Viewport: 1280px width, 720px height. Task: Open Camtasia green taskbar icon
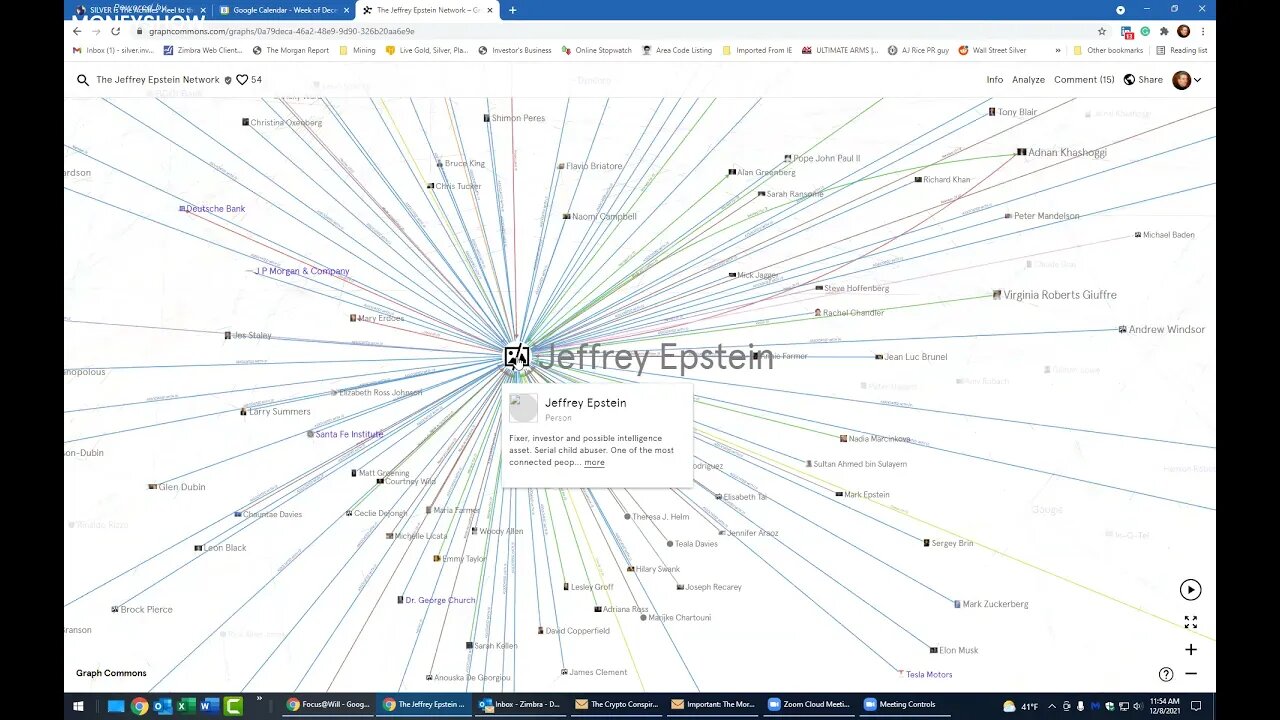232,705
